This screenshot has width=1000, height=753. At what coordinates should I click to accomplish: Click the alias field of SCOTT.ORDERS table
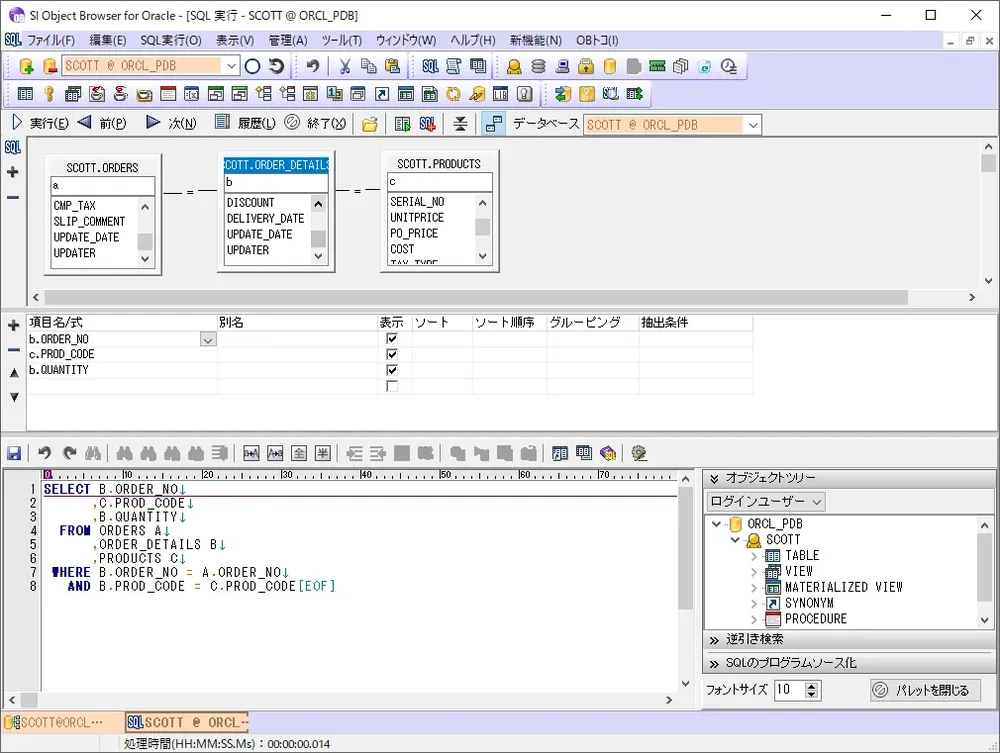[x=103, y=186]
